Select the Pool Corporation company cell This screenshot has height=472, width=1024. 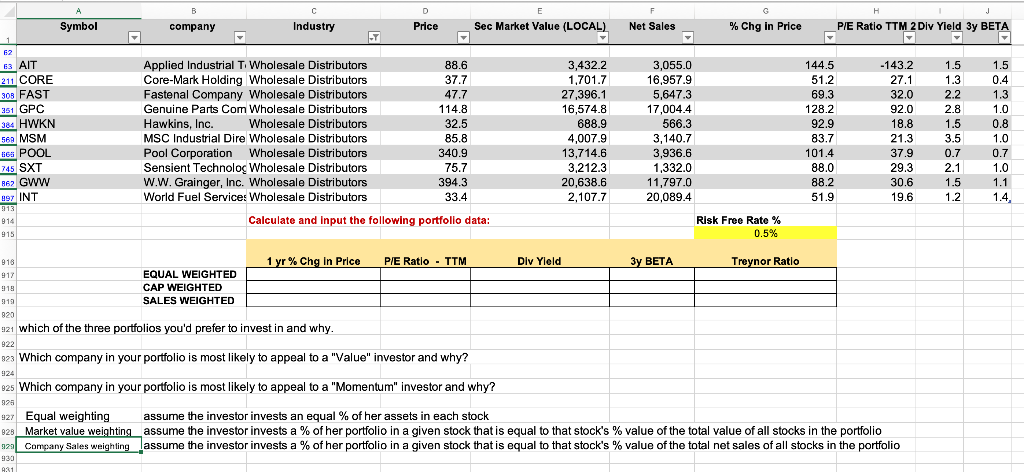(x=194, y=153)
